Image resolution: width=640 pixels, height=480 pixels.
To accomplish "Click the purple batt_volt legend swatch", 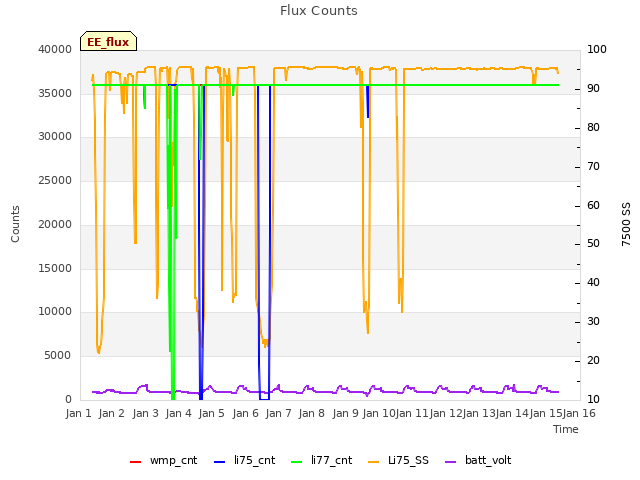I will pyautogui.click(x=450, y=462).
